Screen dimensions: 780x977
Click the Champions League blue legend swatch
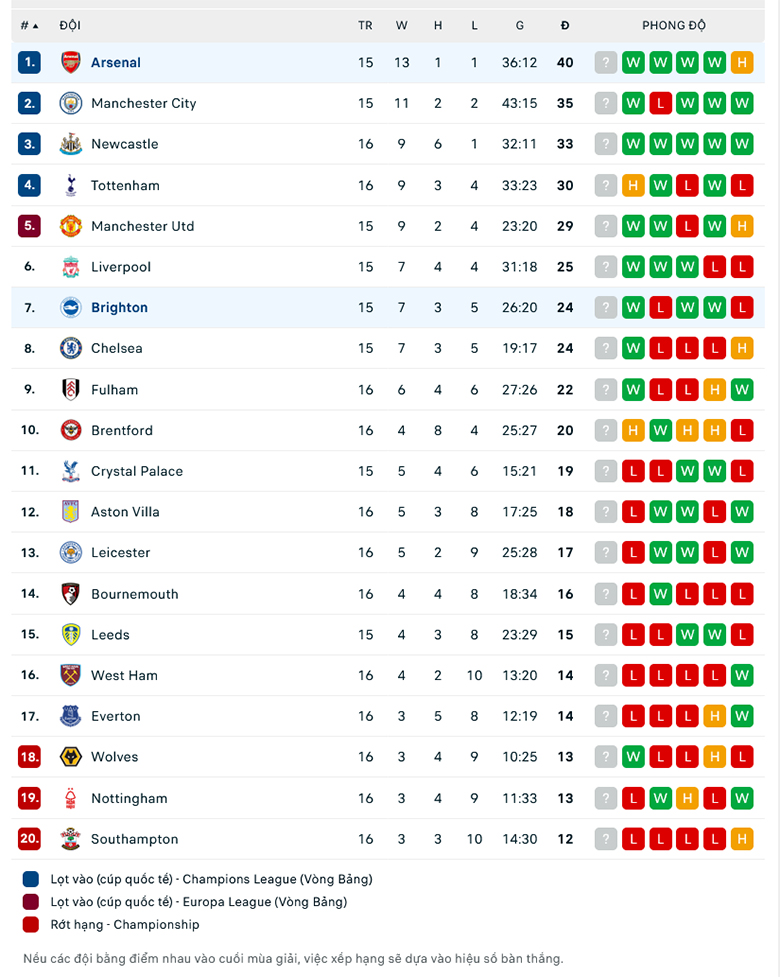(x=31, y=879)
